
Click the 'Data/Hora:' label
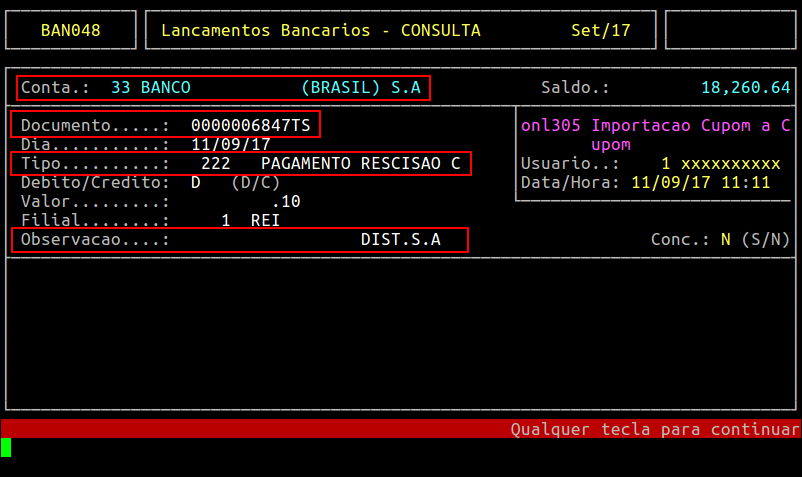[570, 183]
